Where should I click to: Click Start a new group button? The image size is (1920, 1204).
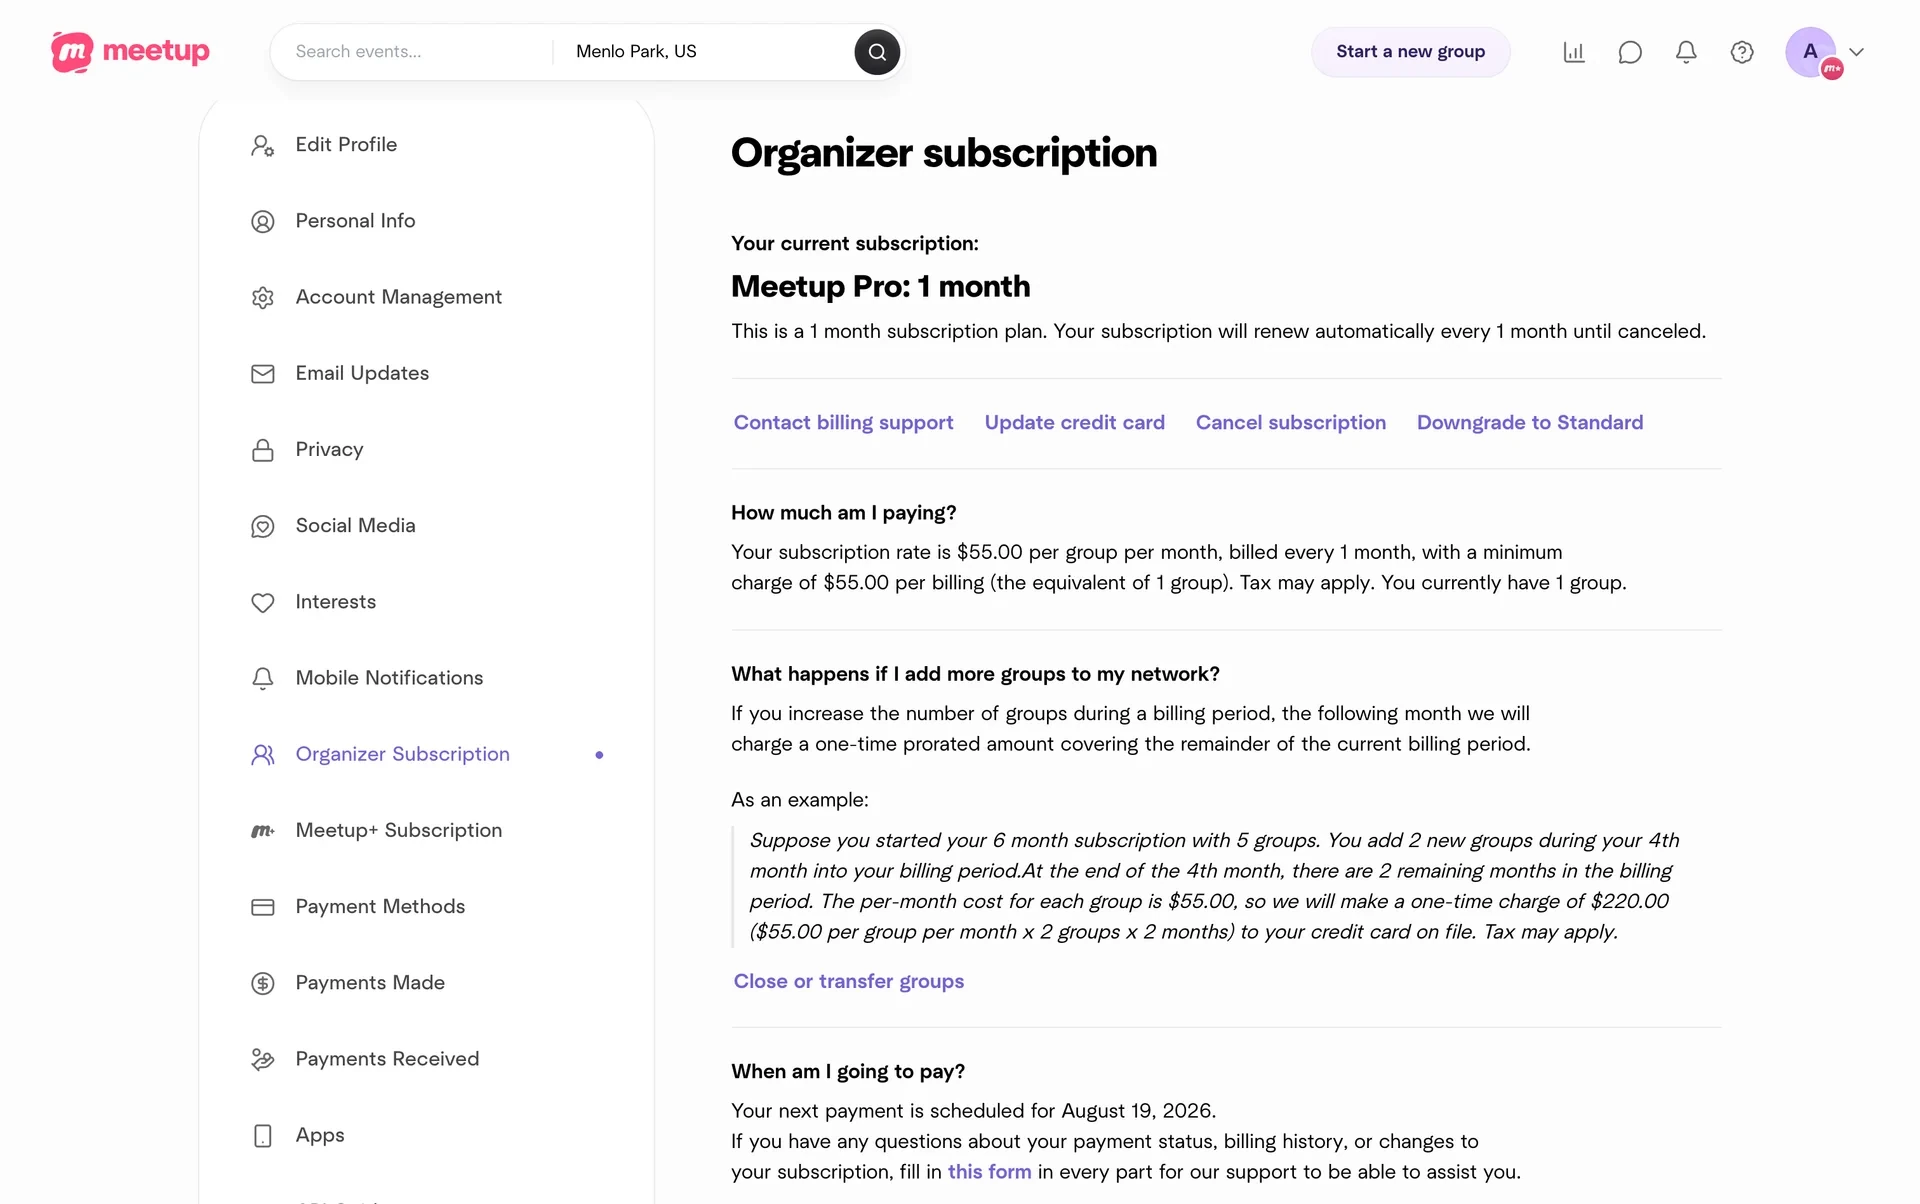click(x=1410, y=52)
